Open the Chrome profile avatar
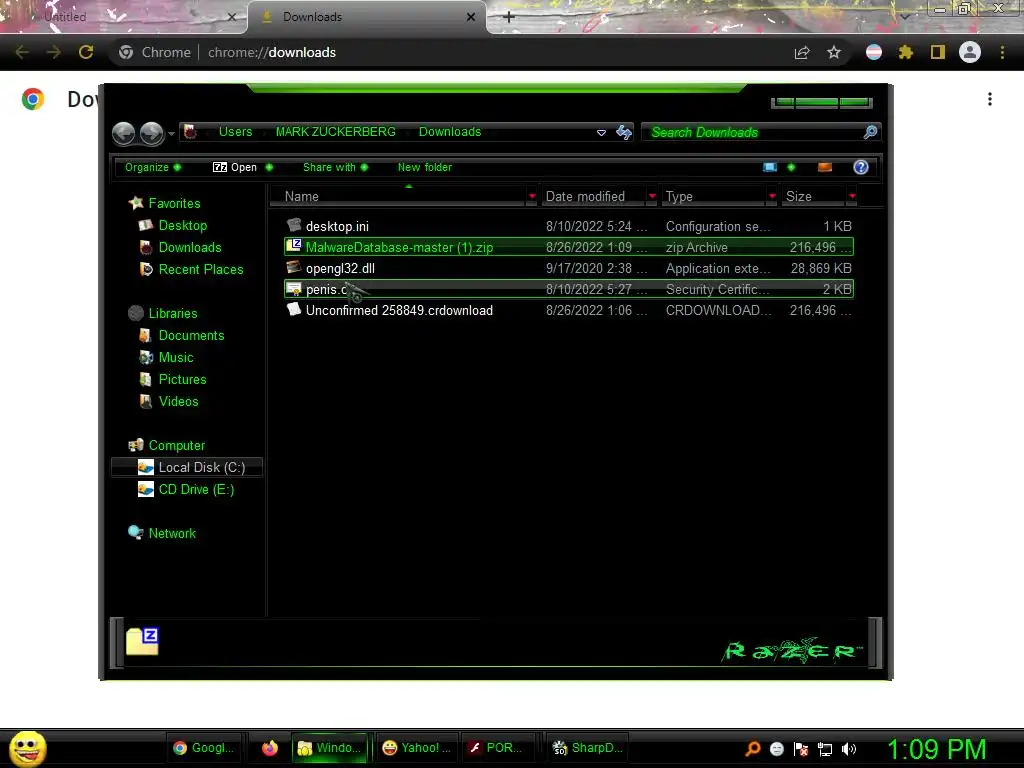Screen dimensions: 1024x768 click(970, 52)
